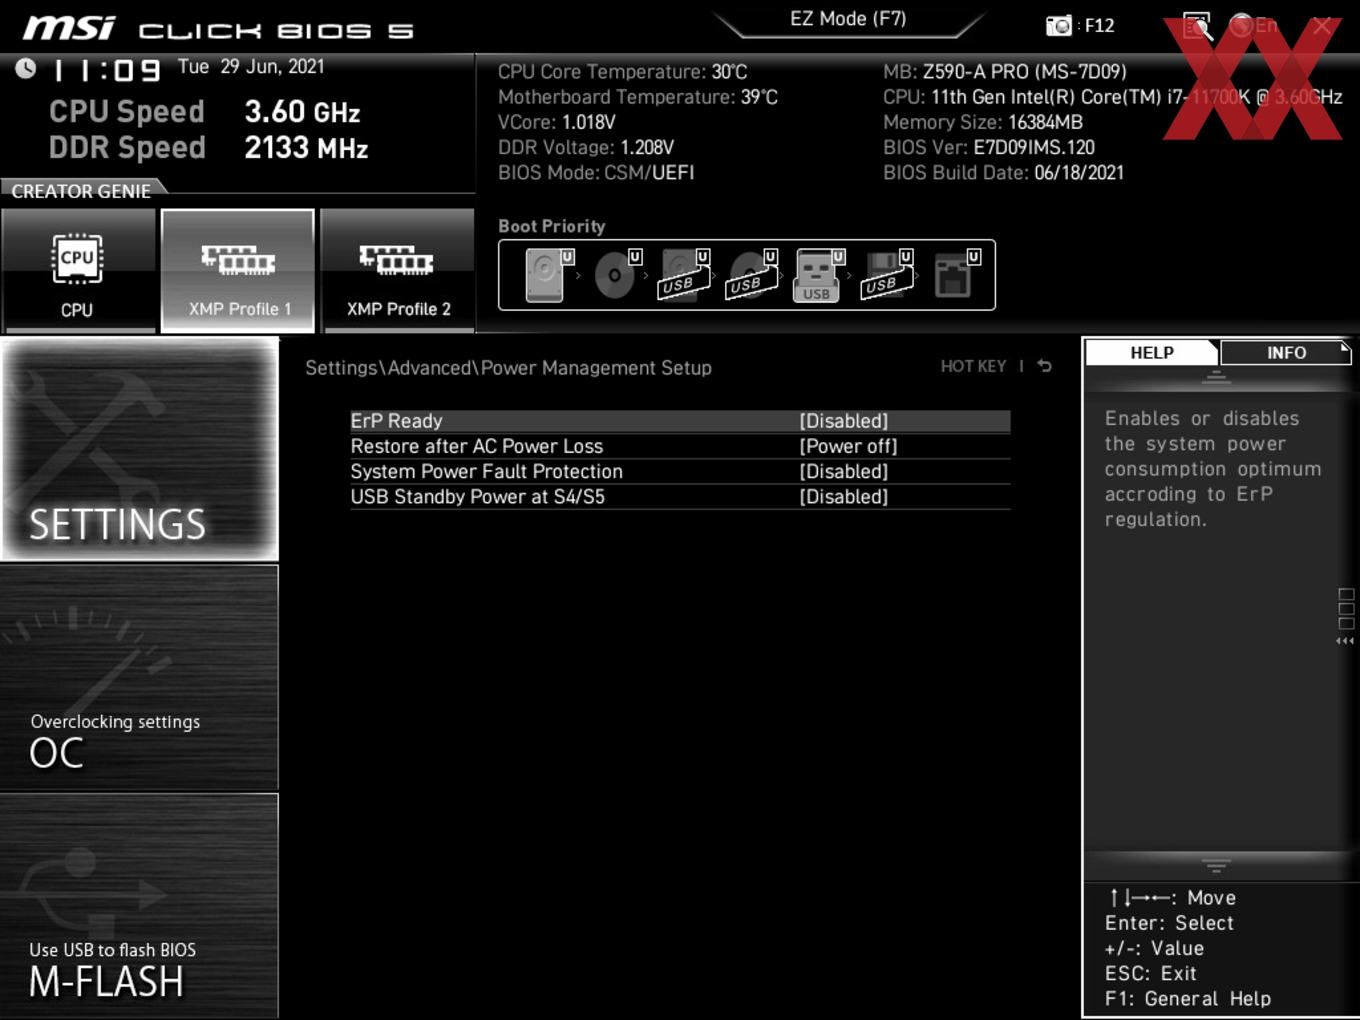The image size is (1360, 1020).
Task: Click the HOT KEY button
Action: point(973,366)
